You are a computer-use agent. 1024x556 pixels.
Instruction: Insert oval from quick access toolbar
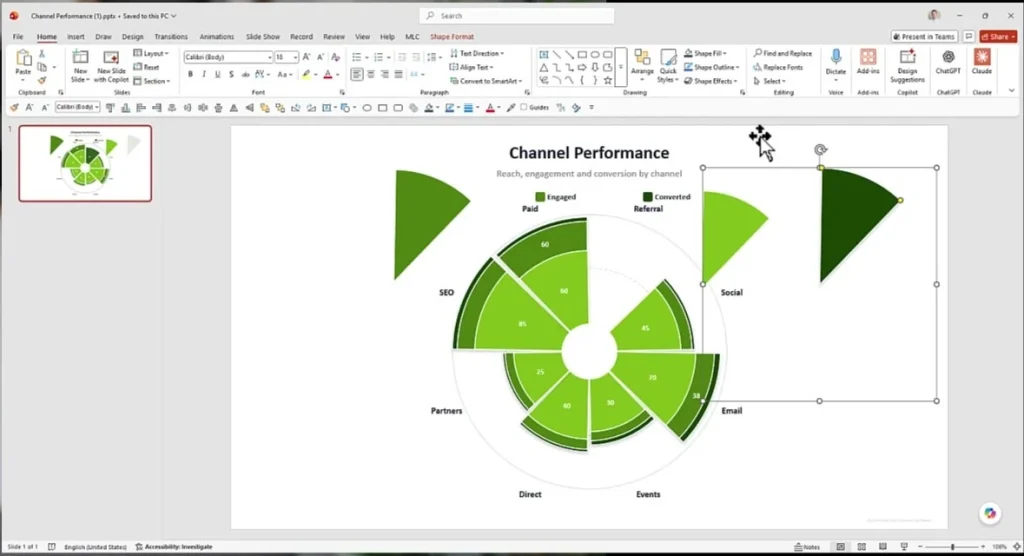pyautogui.click(x=367, y=108)
